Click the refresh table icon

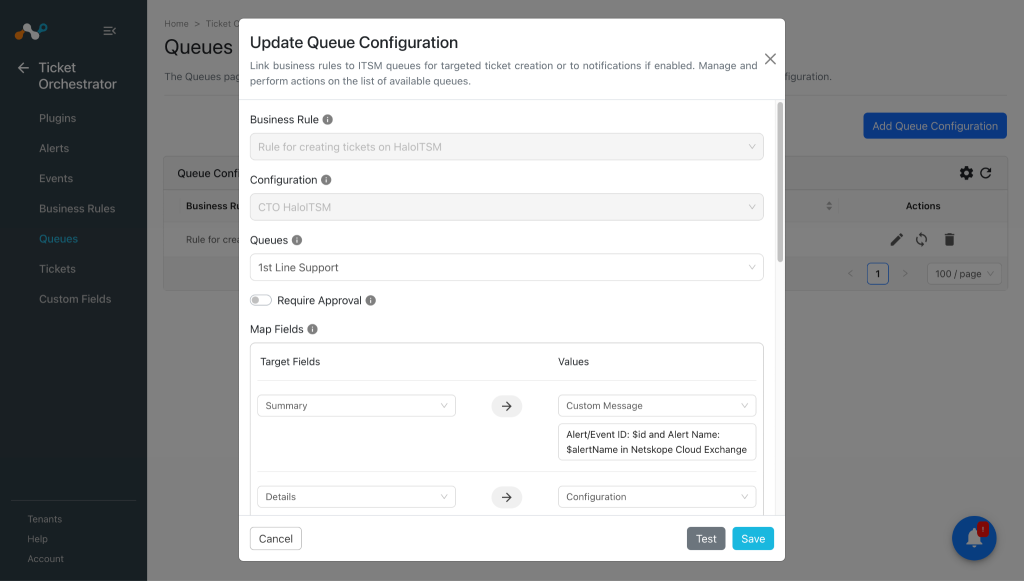click(986, 173)
